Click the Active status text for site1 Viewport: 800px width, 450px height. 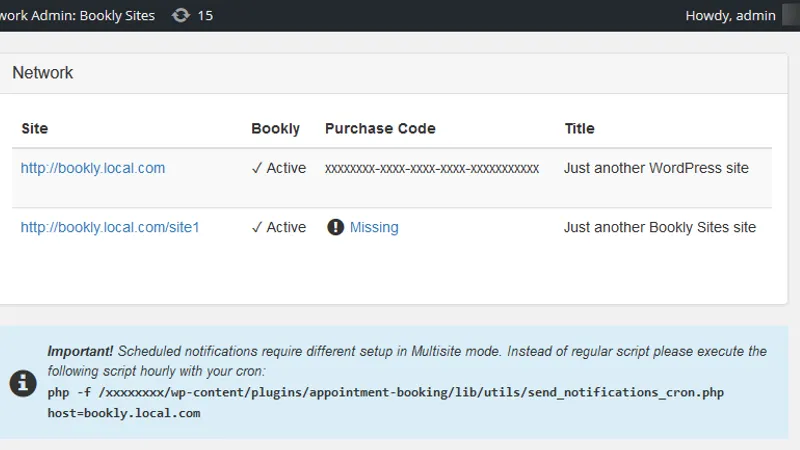coord(286,228)
